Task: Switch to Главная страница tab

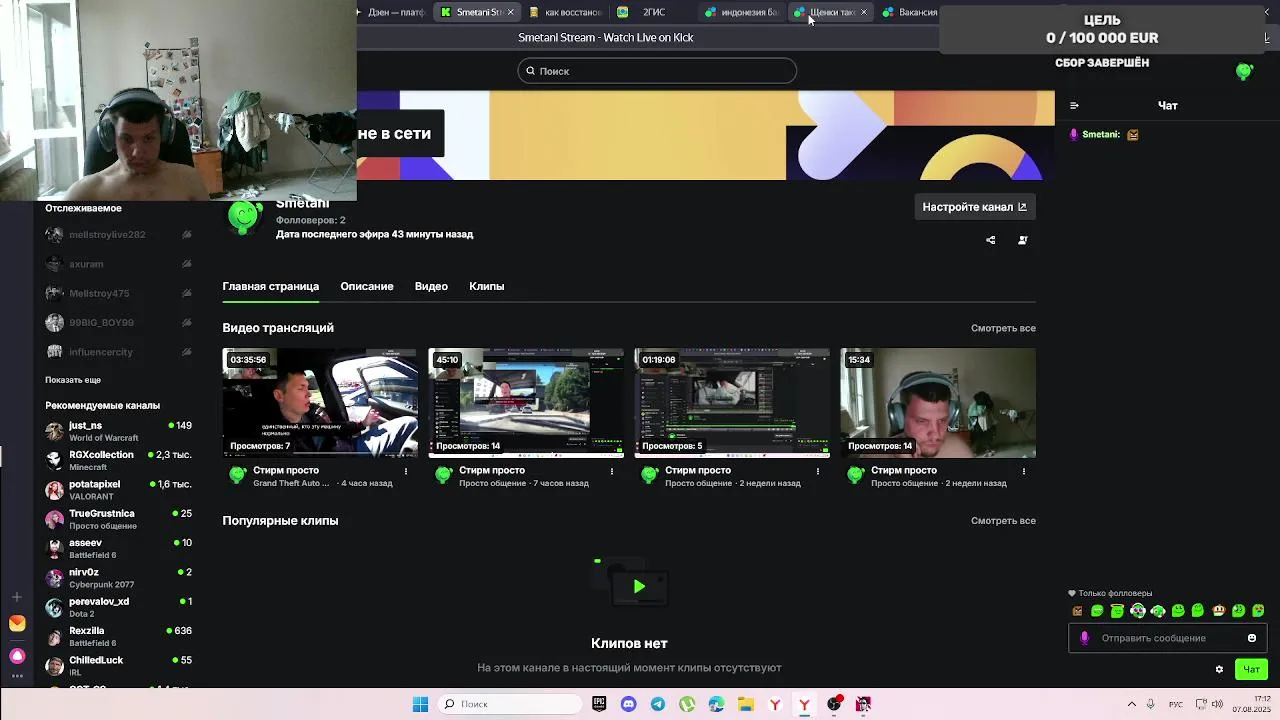Action: (x=271, y=286)
